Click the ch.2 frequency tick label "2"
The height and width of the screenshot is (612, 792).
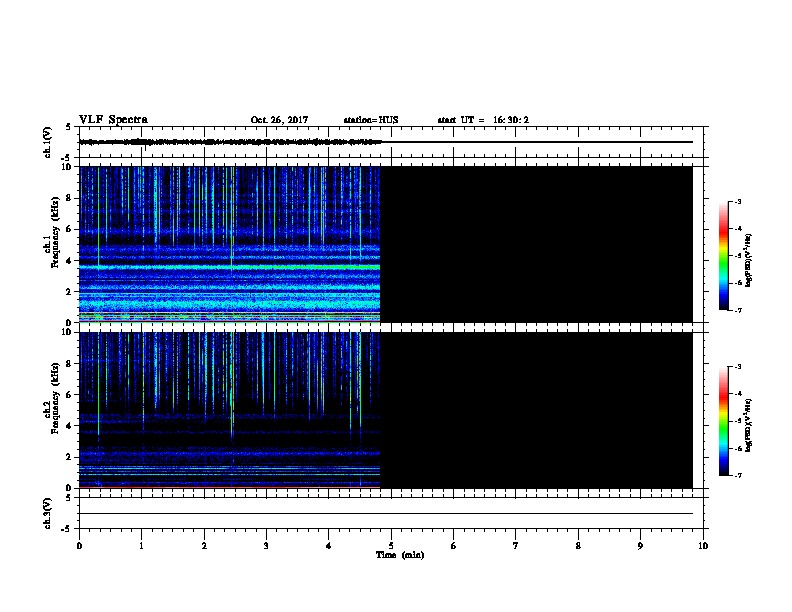[x=69, y=457]
